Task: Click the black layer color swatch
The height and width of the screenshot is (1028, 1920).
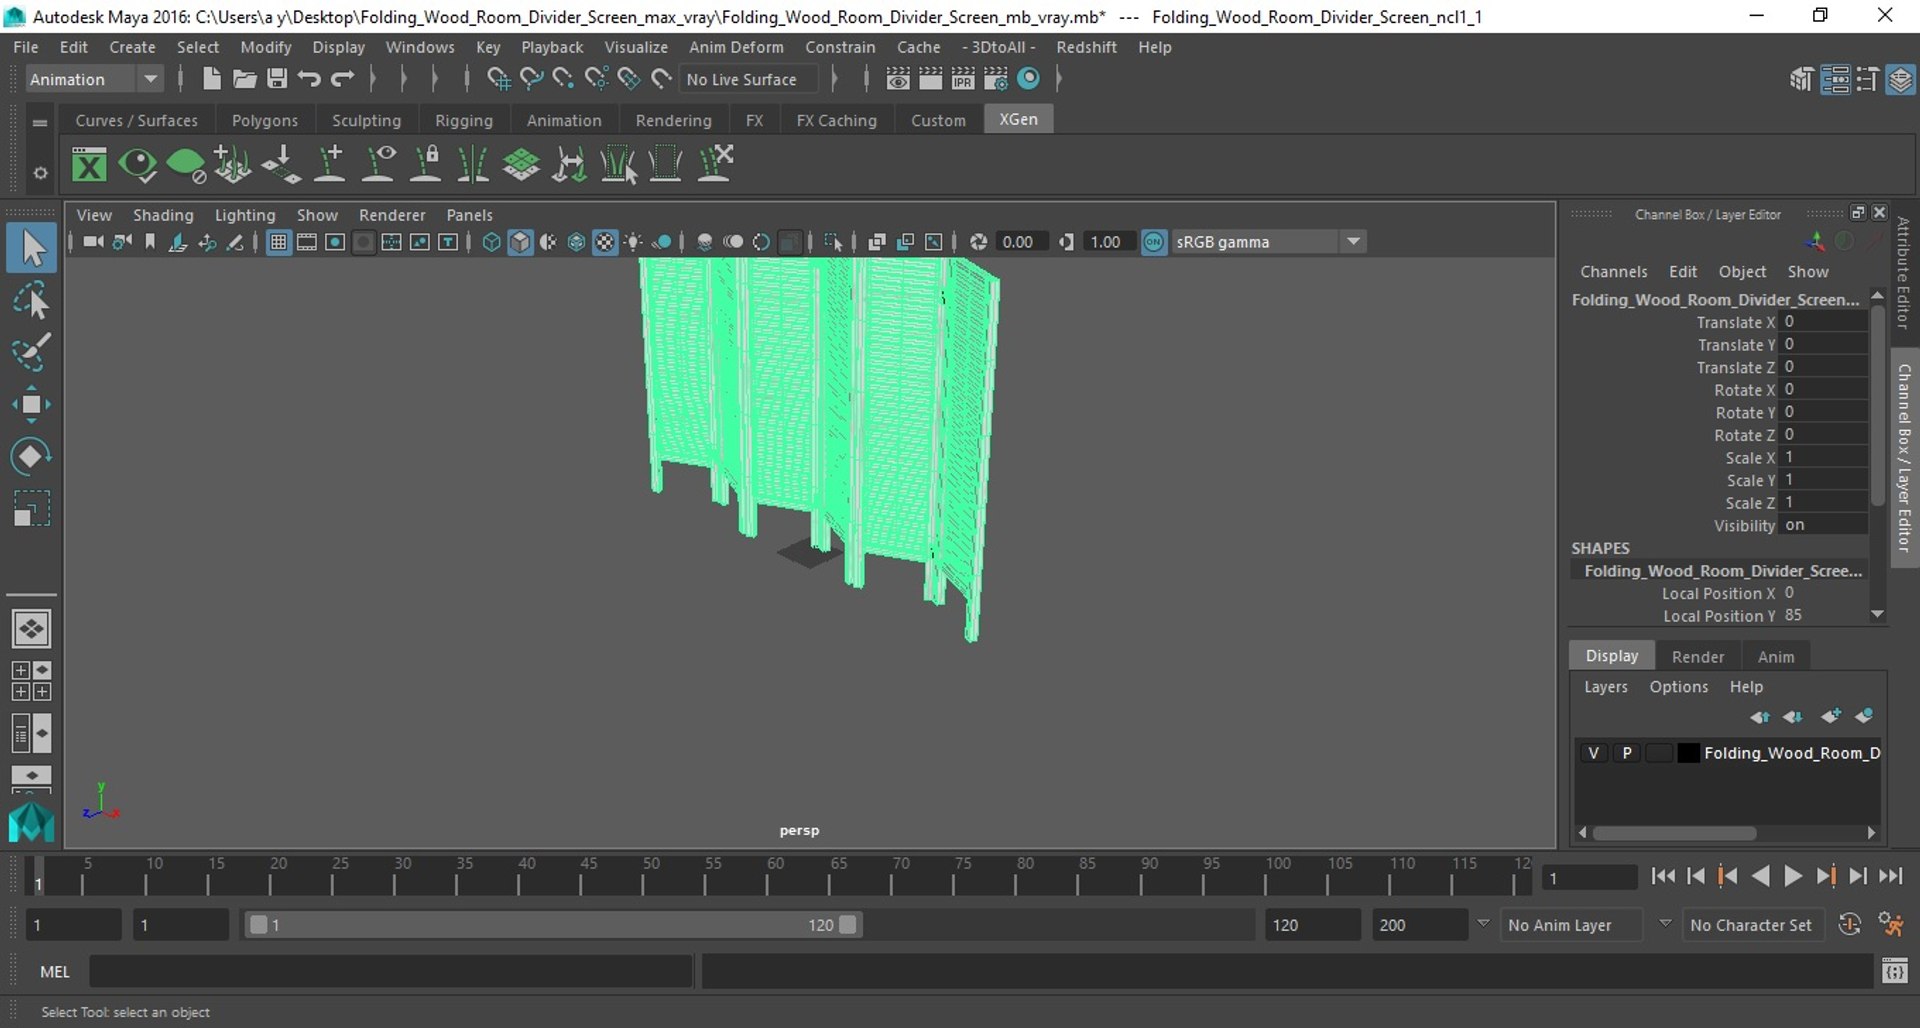Action: click(x=1688, y=753)
